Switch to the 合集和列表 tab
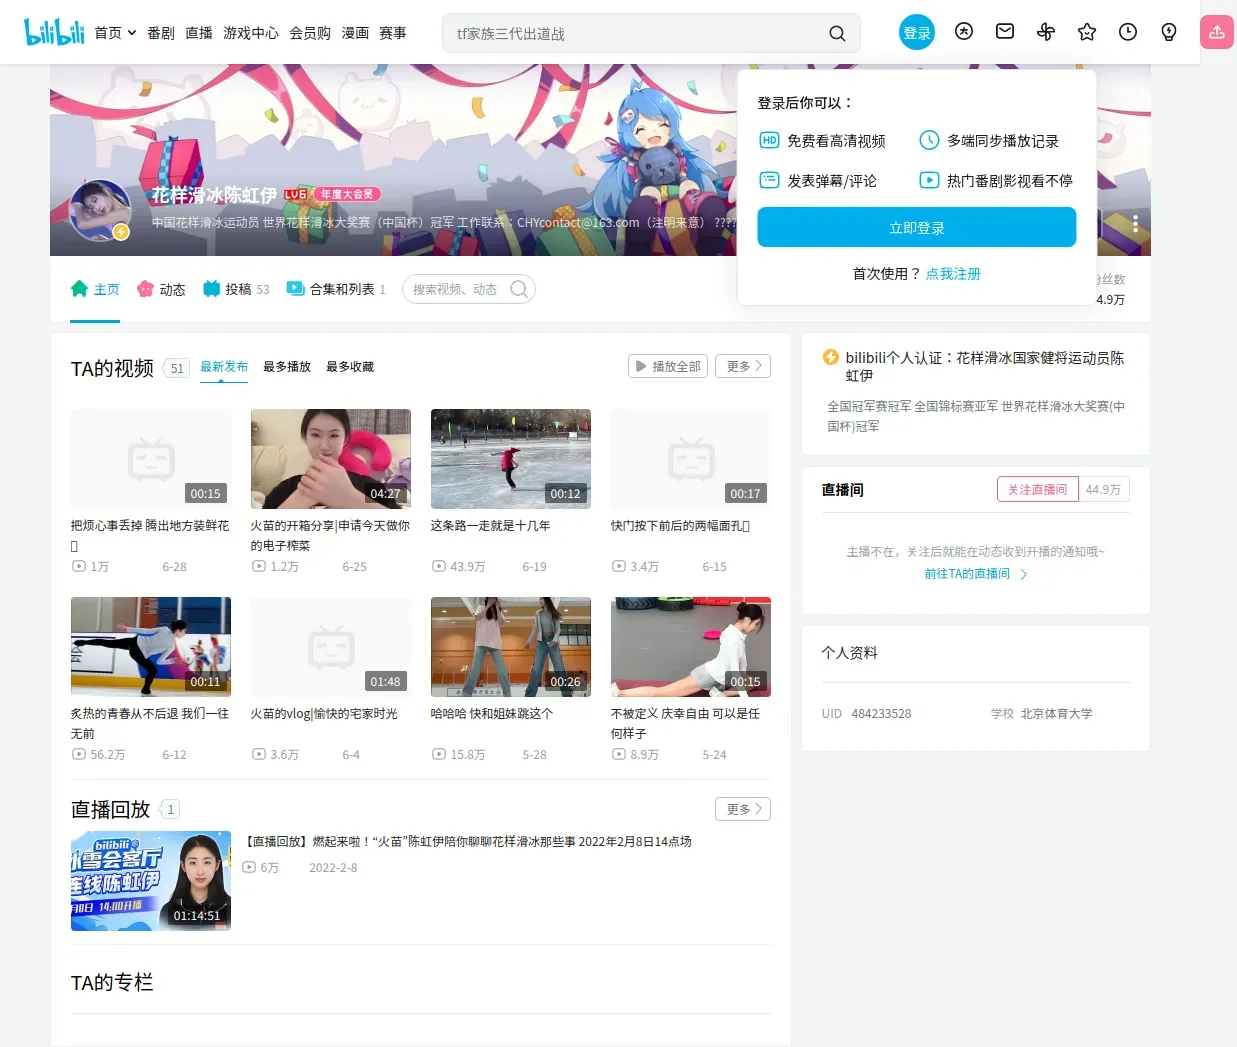1237x1047 pixels. tap(336, 289)
